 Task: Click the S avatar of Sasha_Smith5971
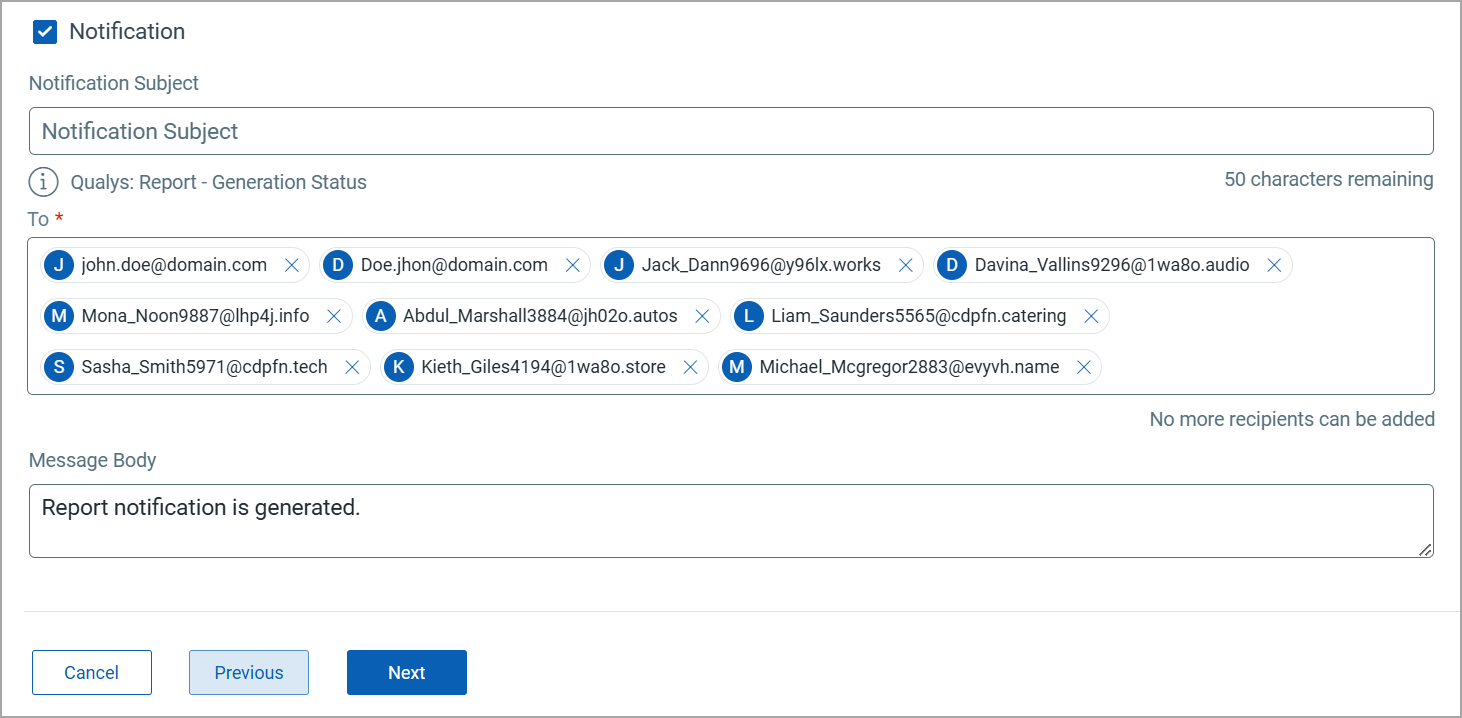pos(59,367)
